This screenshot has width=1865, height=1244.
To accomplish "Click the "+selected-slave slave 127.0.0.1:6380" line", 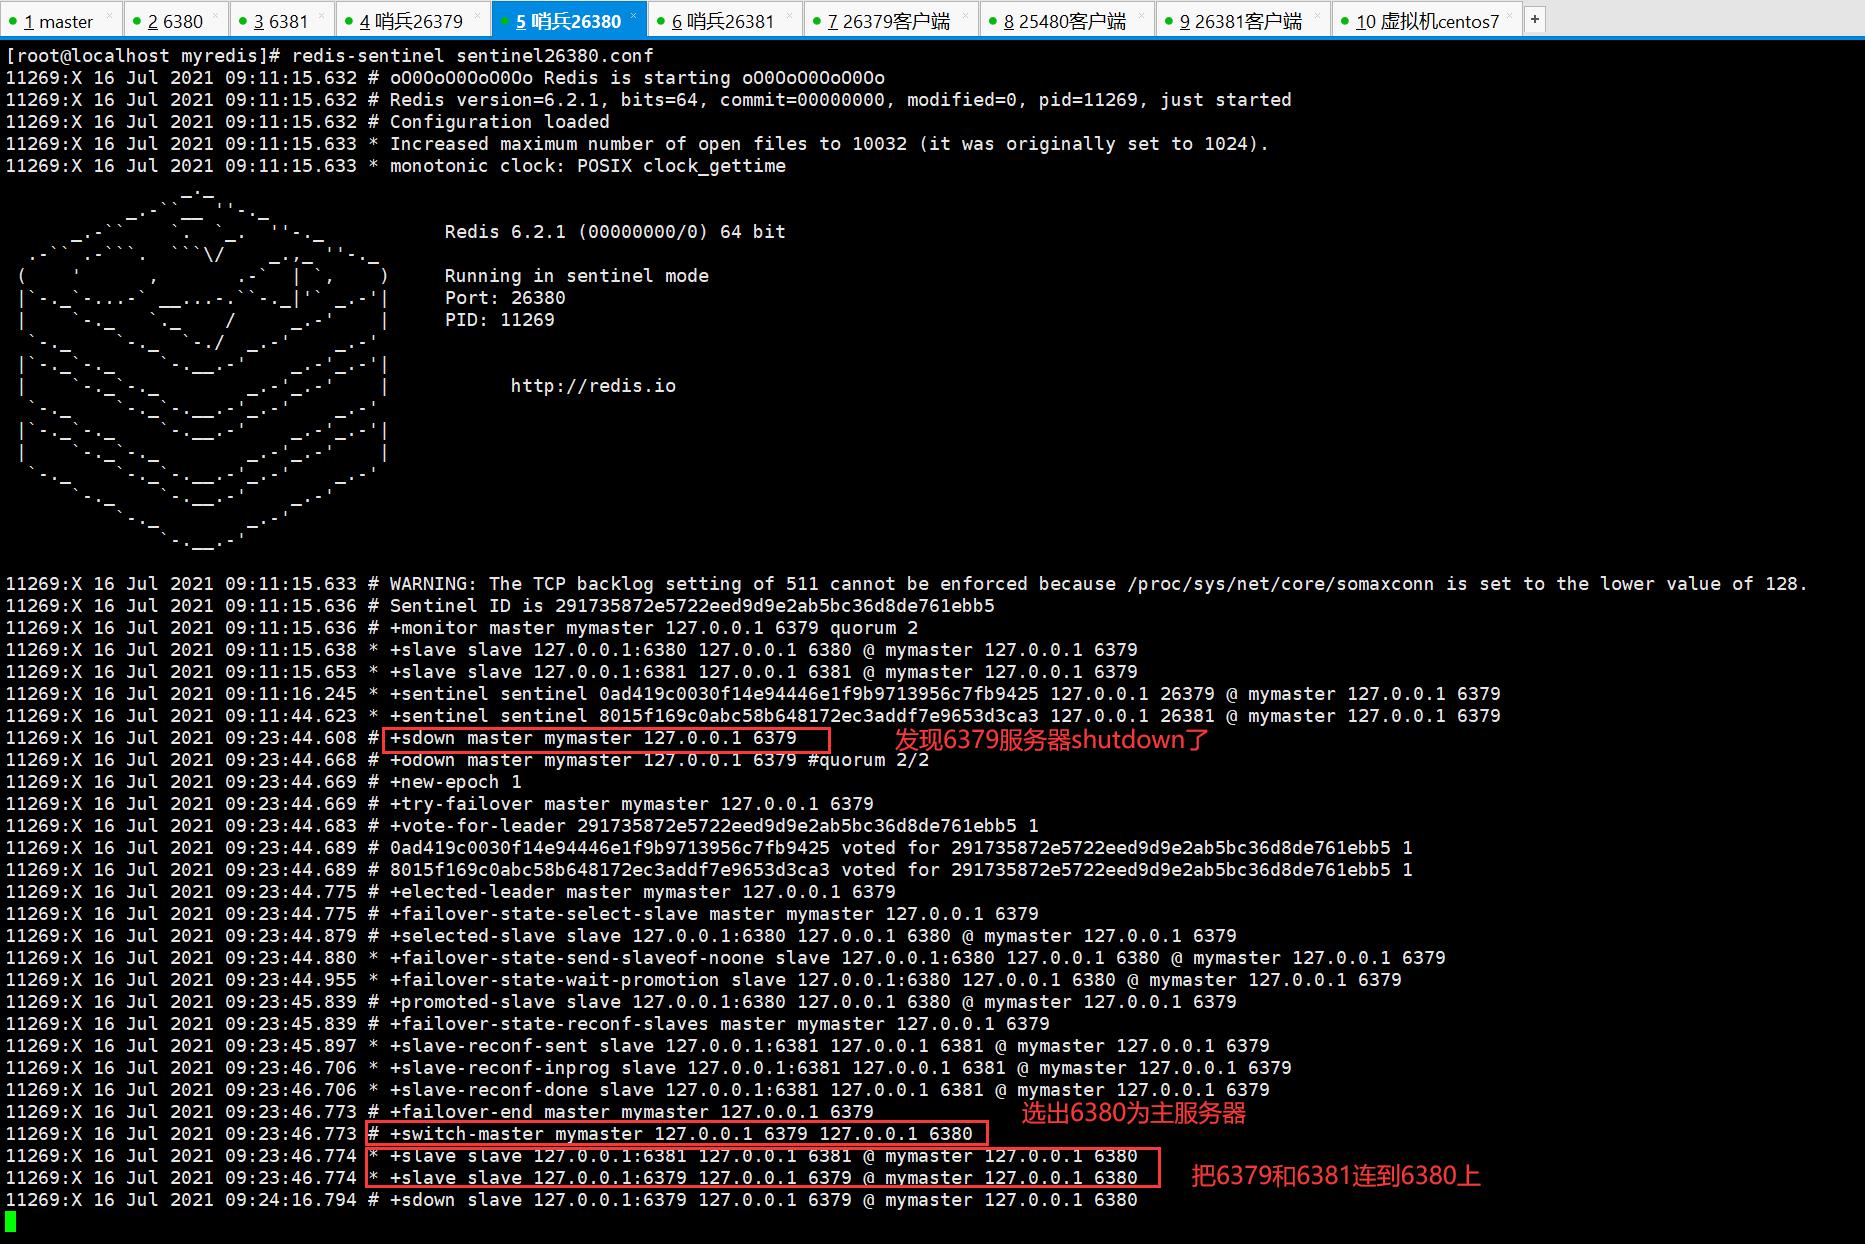I will (x=621, y=936).
